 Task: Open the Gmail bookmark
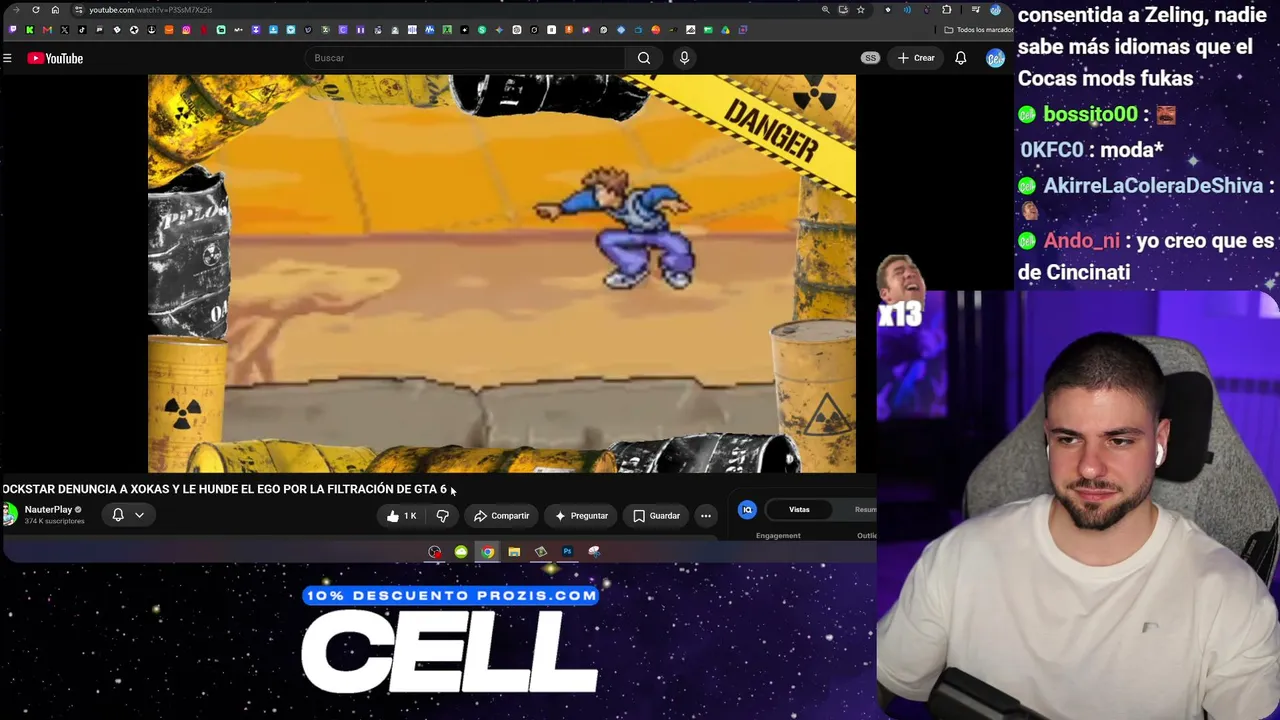[x=47, y=30]
